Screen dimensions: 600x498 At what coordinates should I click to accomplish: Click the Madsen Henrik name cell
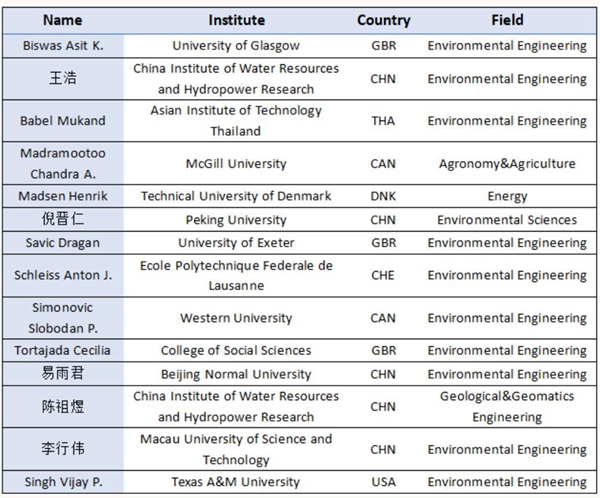tap(63, 196)
